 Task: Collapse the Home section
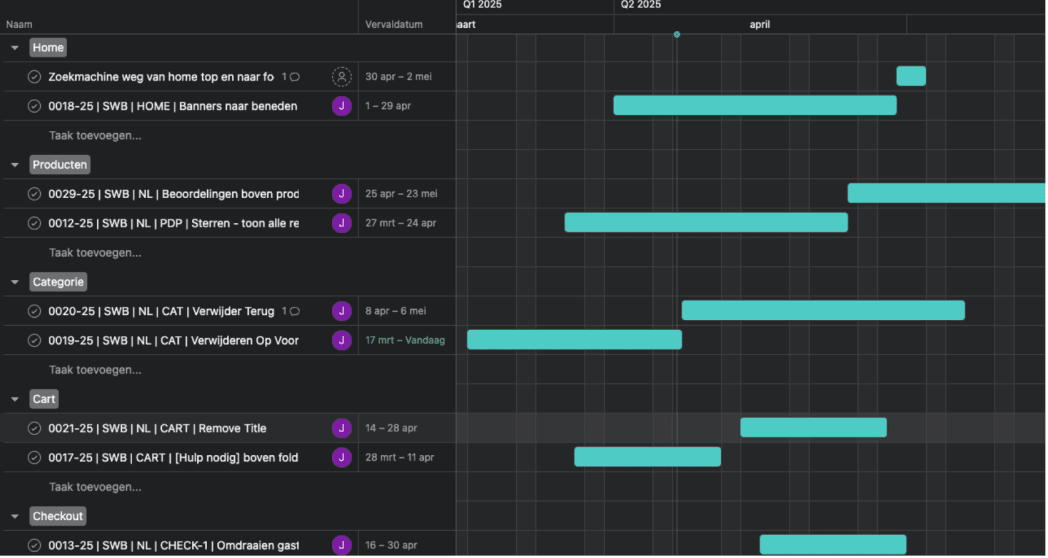[x=15, y=48]
